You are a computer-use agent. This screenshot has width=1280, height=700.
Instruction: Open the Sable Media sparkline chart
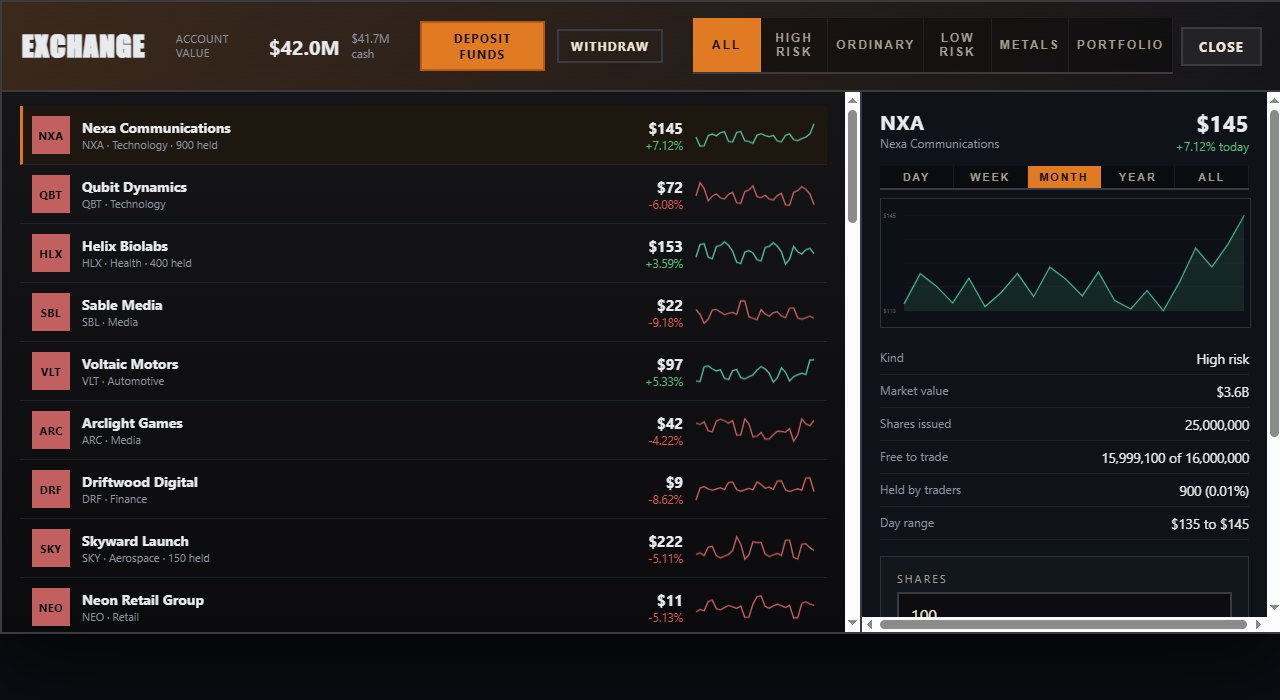[755, 312]
